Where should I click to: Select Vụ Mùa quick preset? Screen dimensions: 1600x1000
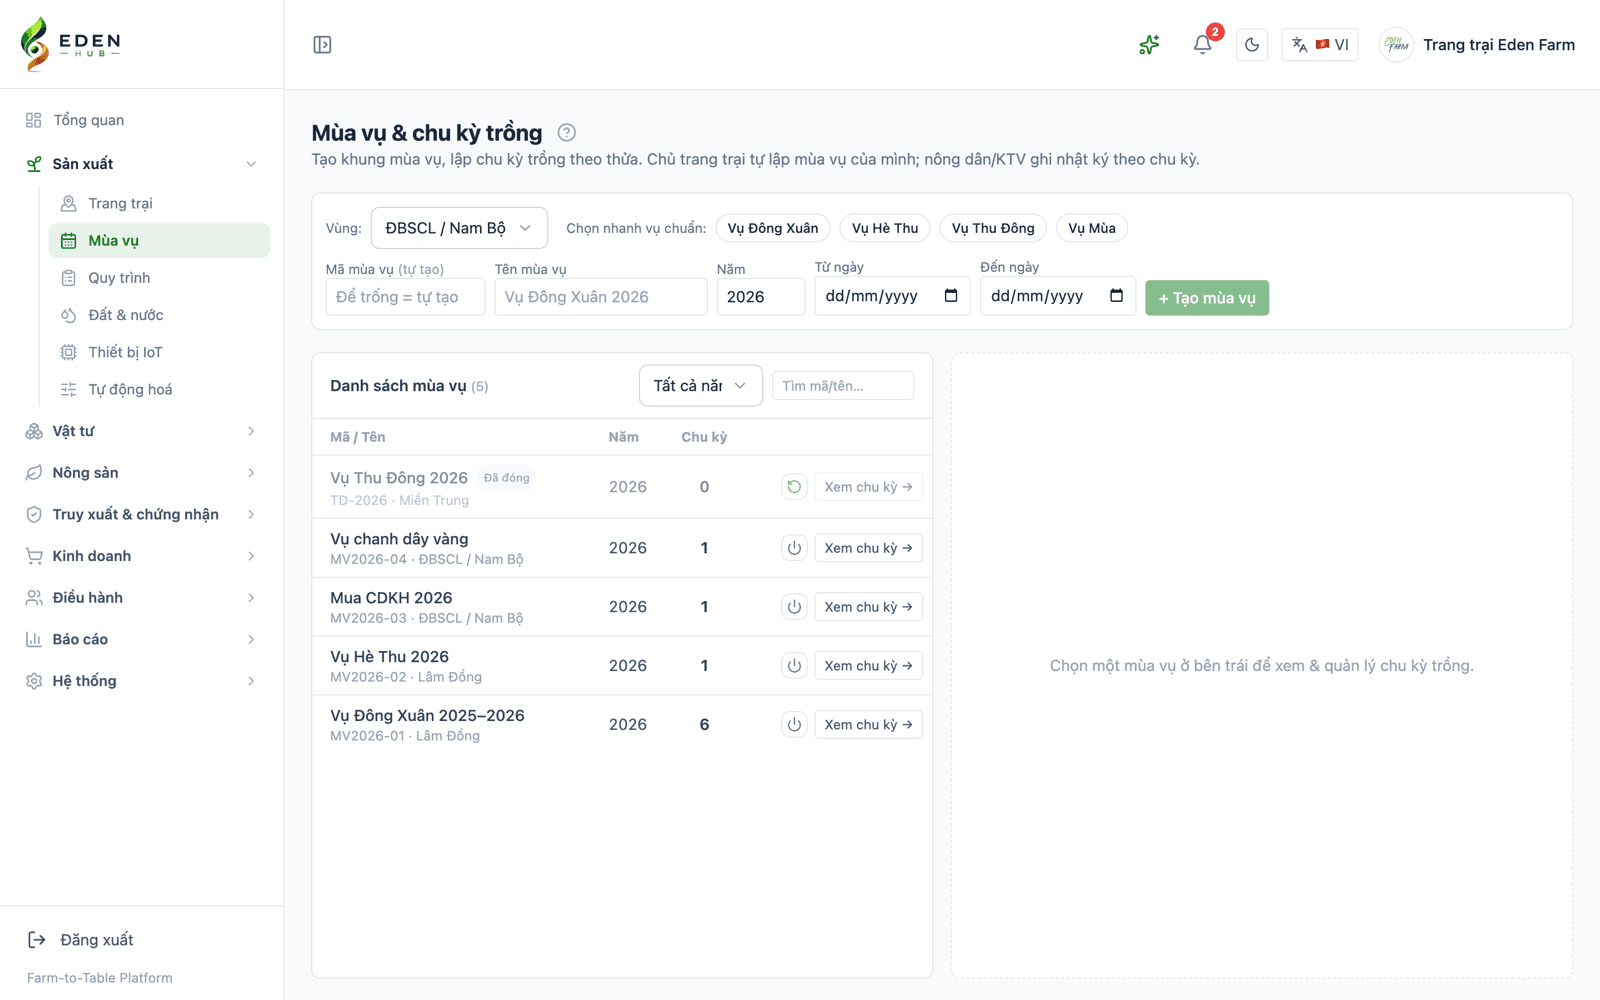tap(1092, 228)
